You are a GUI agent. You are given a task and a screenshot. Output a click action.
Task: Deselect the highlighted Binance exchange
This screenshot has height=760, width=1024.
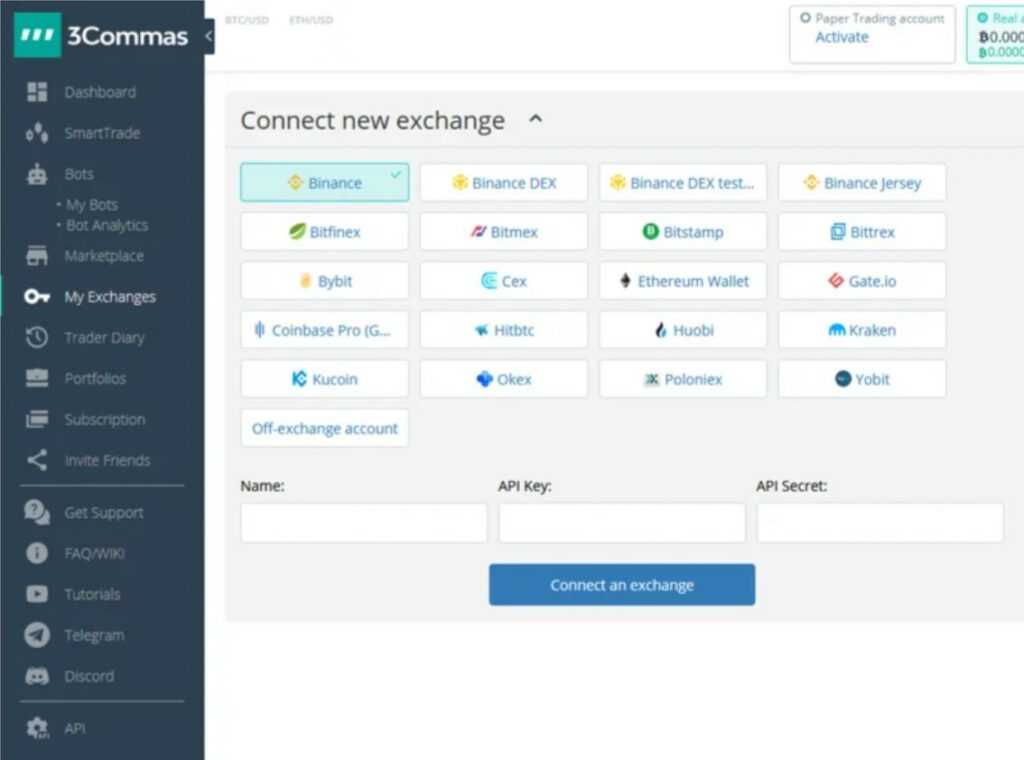click(x=324, y=182)
